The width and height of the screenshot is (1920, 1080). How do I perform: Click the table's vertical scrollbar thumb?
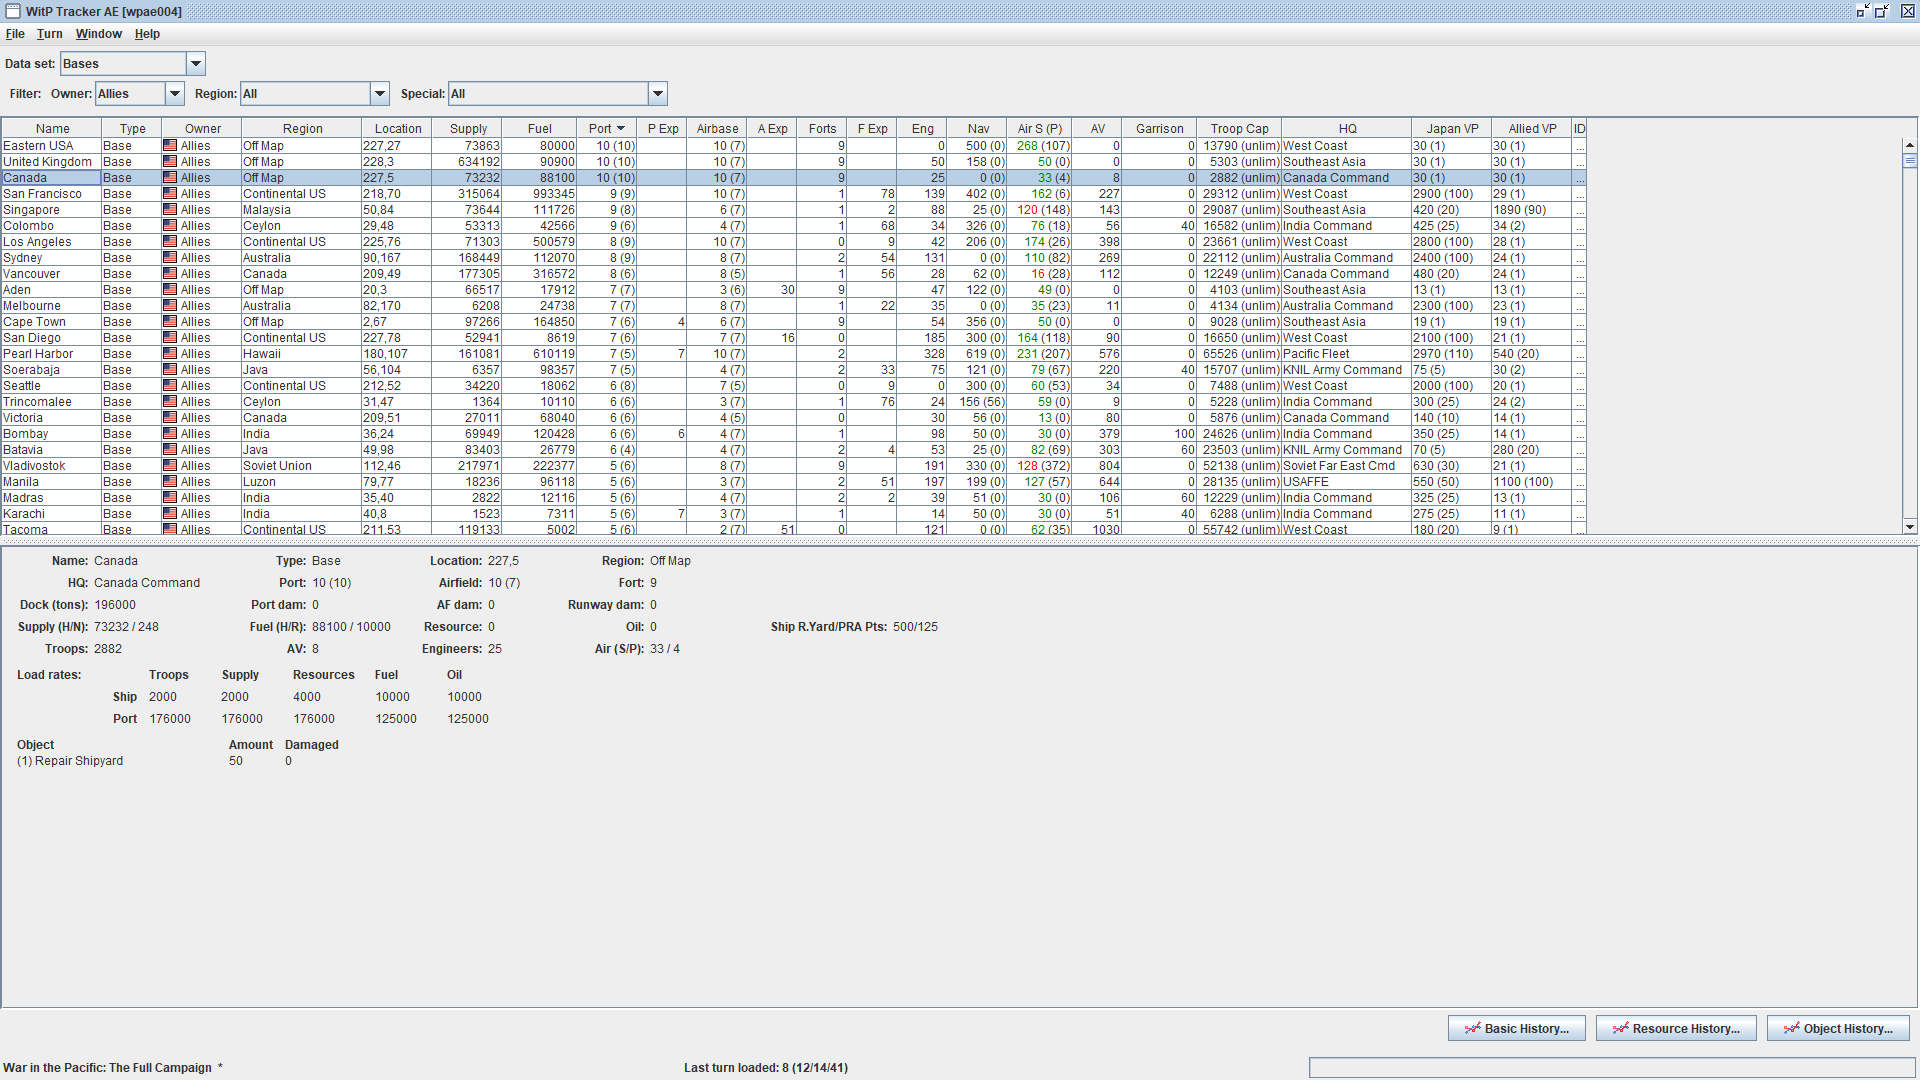tap(1910, 161)
